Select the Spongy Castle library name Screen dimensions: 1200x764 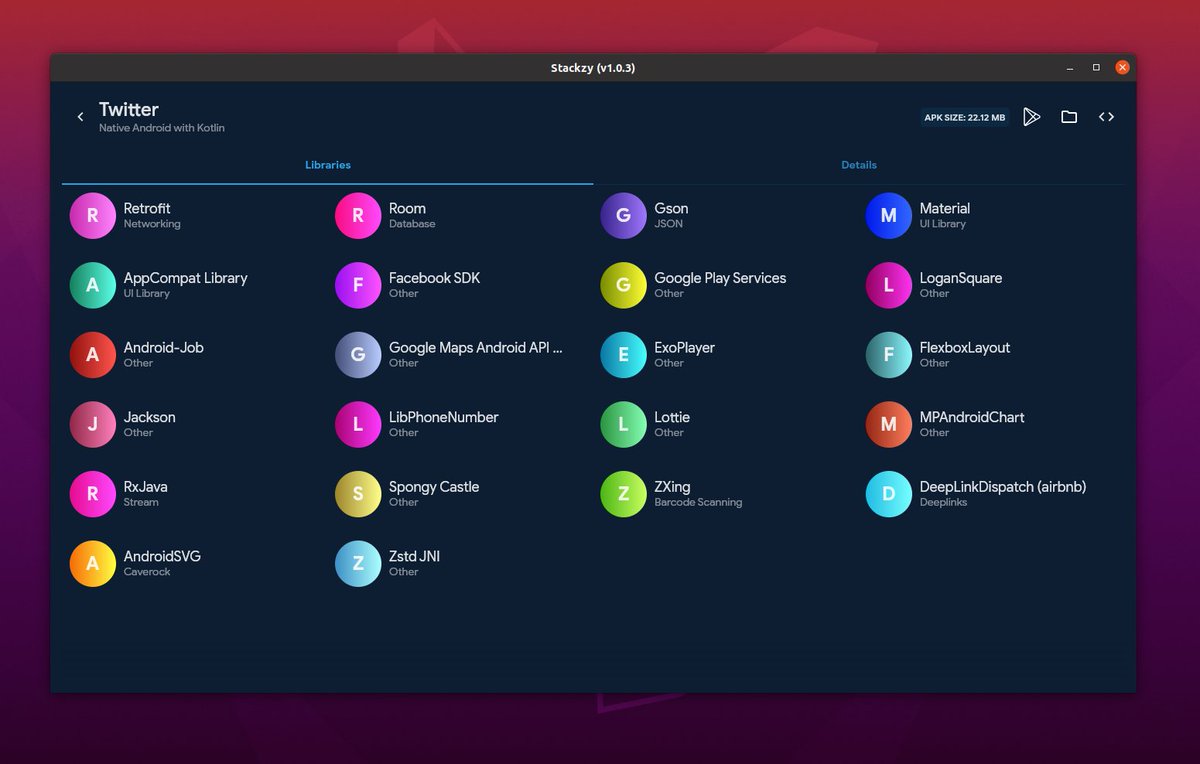pos(434,487)
